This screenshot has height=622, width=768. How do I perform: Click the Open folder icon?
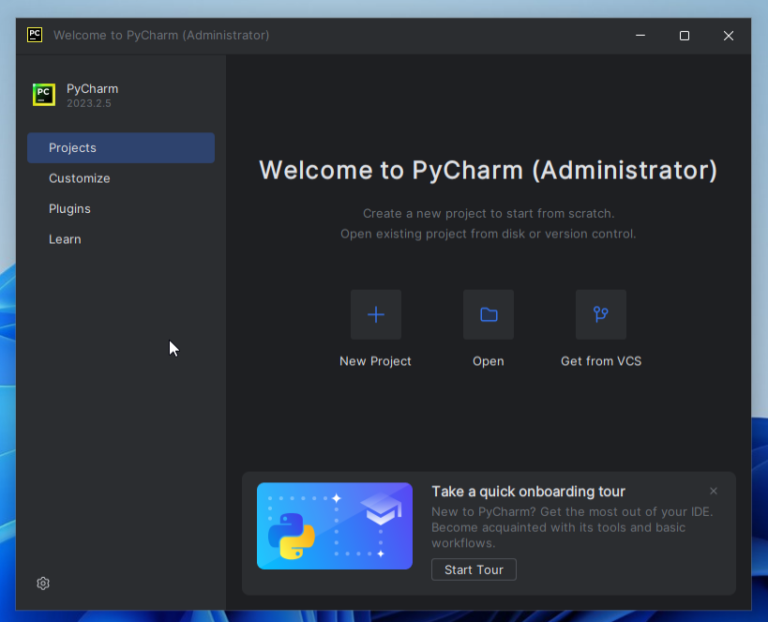[x=488, y=314]
